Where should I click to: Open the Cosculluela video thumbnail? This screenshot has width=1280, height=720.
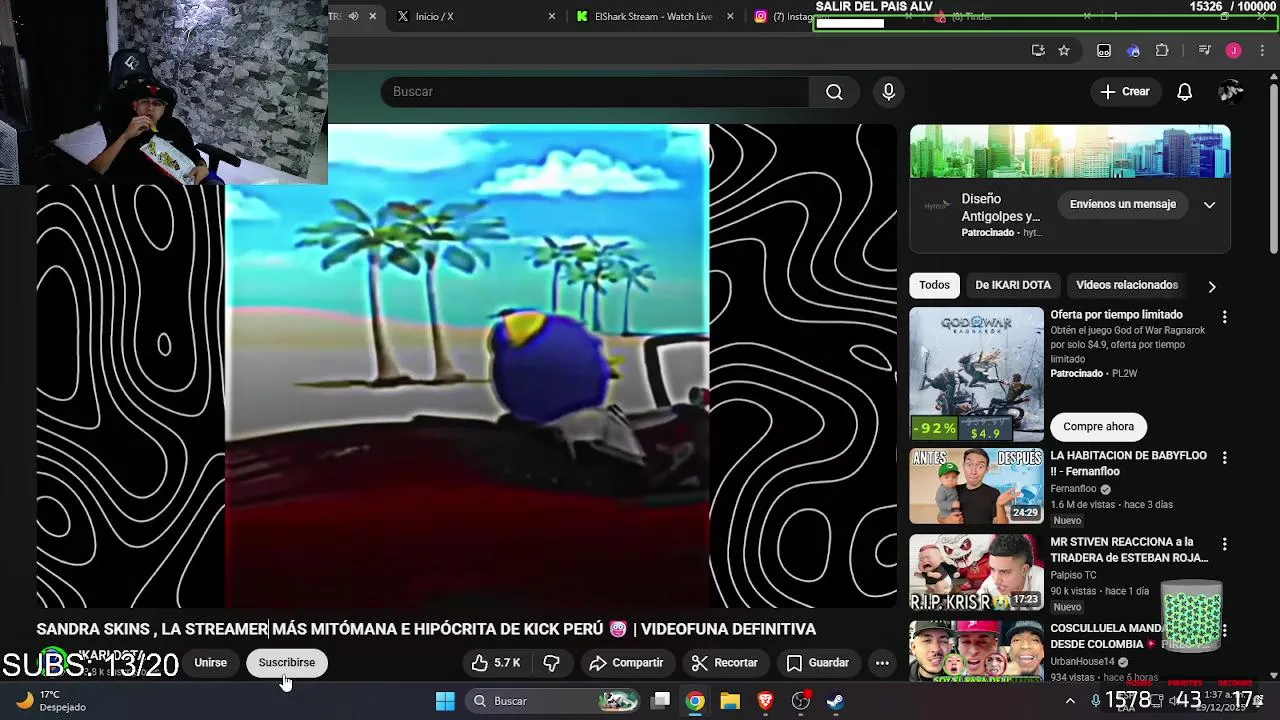coord(976,650)
